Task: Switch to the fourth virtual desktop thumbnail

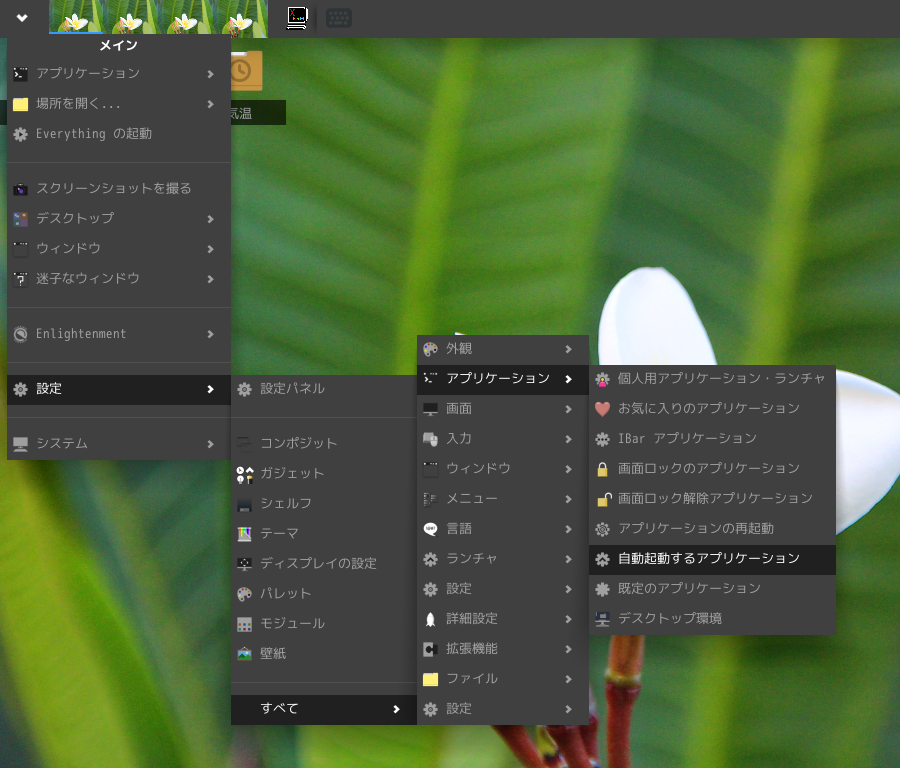Action: 241,17
